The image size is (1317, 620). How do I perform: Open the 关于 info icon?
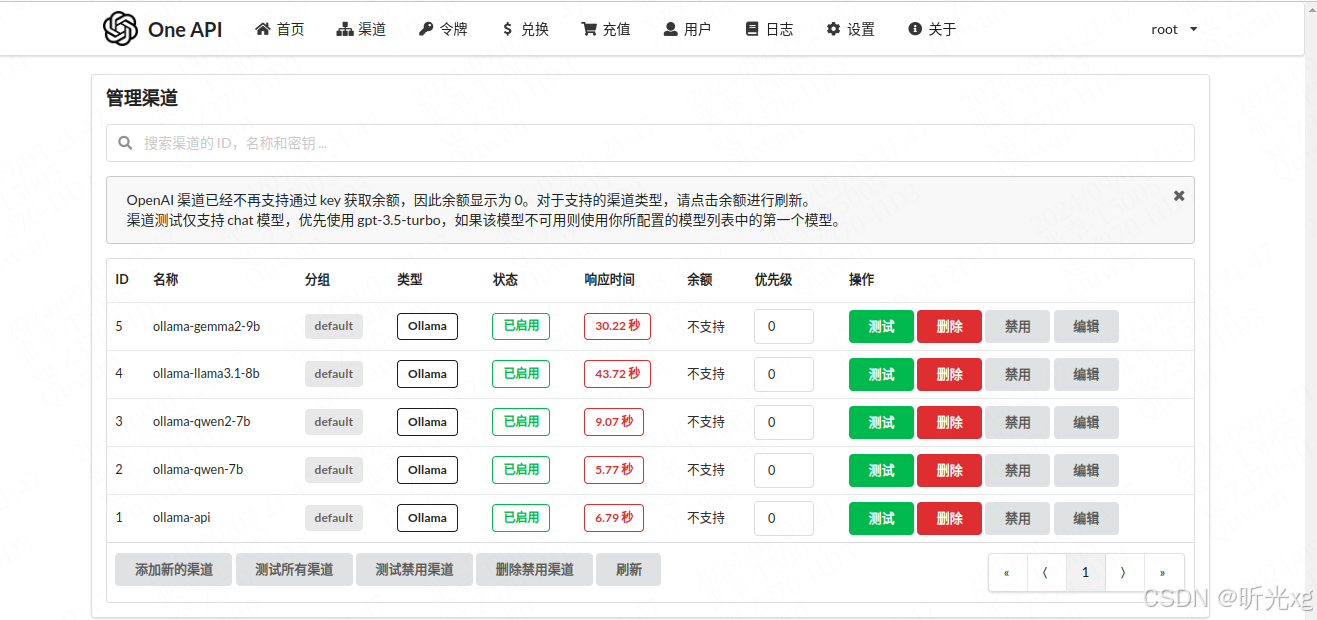916,29
